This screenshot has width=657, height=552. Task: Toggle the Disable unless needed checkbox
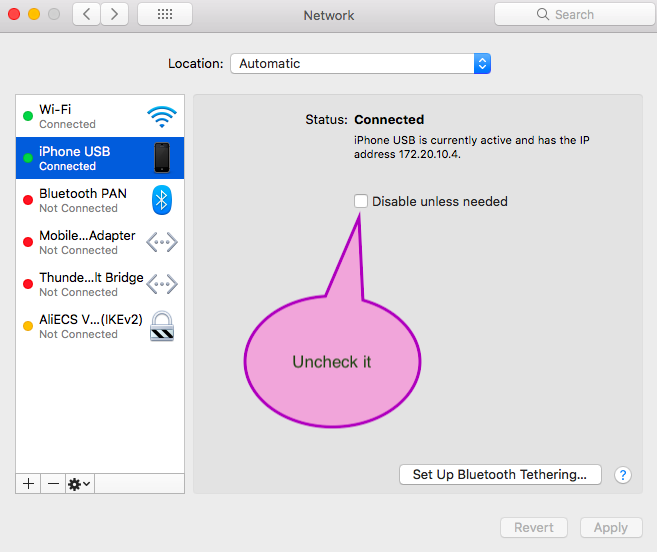coord(361,201)
